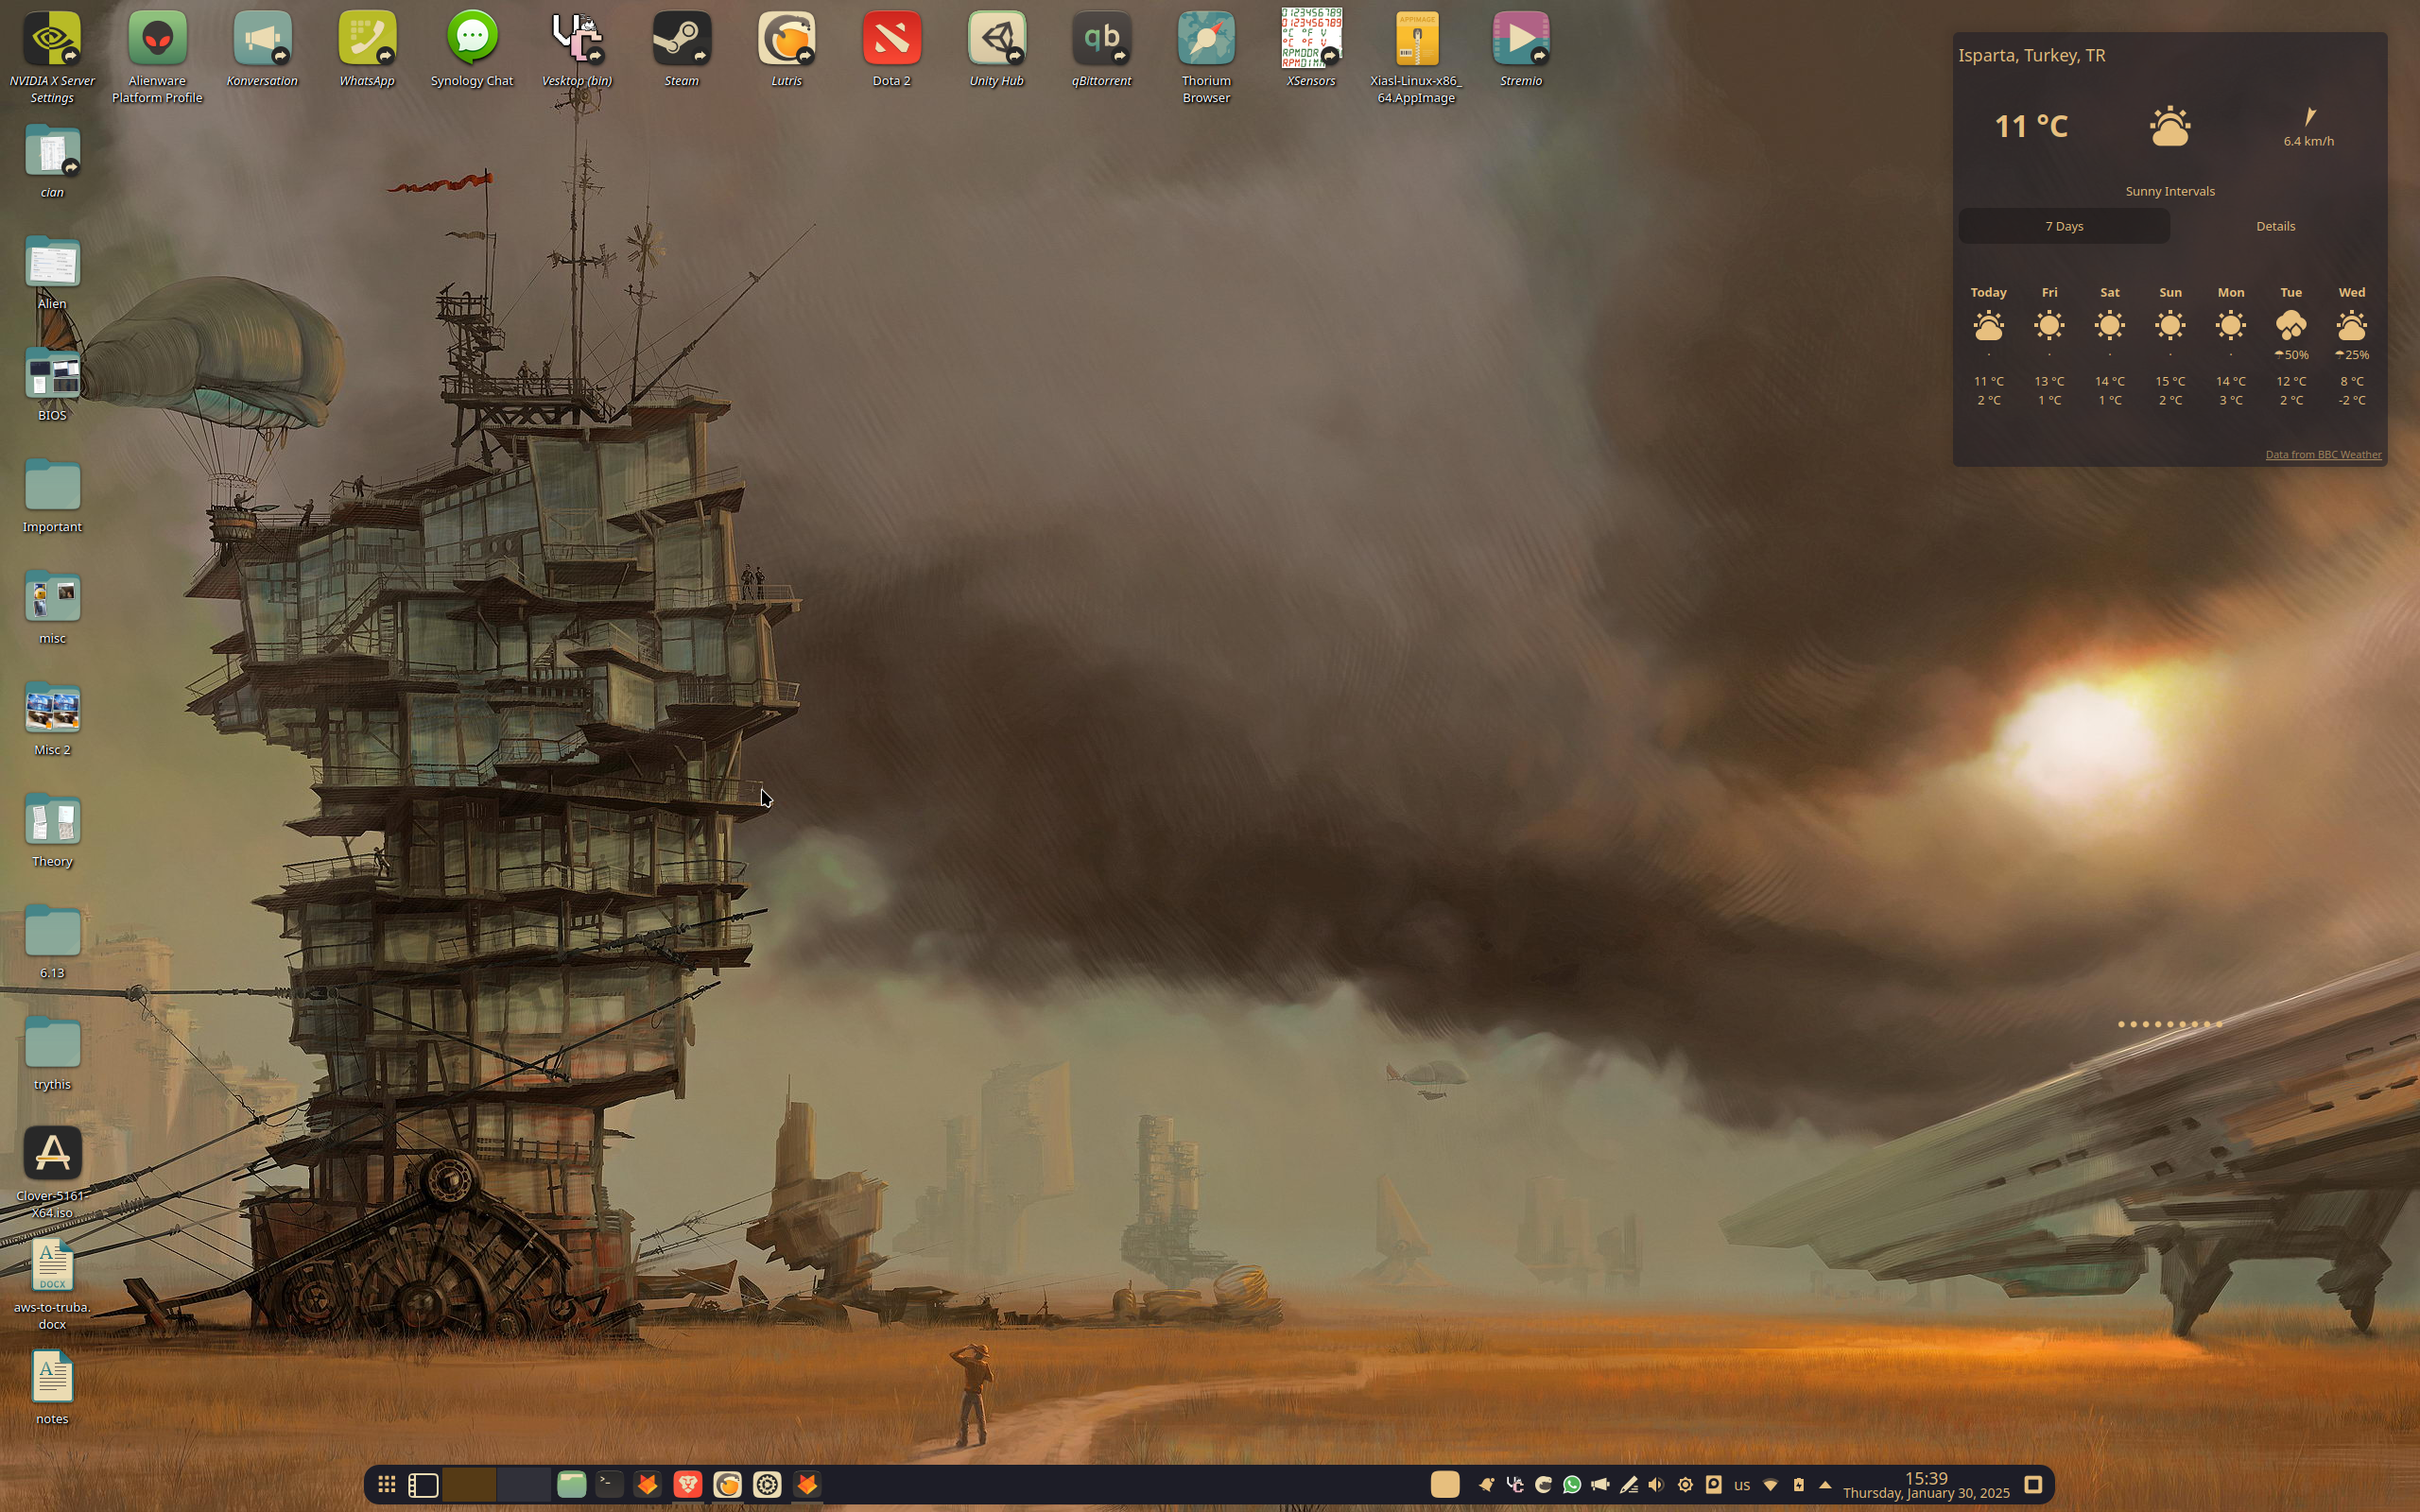The image size is (2420, 1512).
Task: Open gear-with-play icon app in panel
Action: (767, 1485)
